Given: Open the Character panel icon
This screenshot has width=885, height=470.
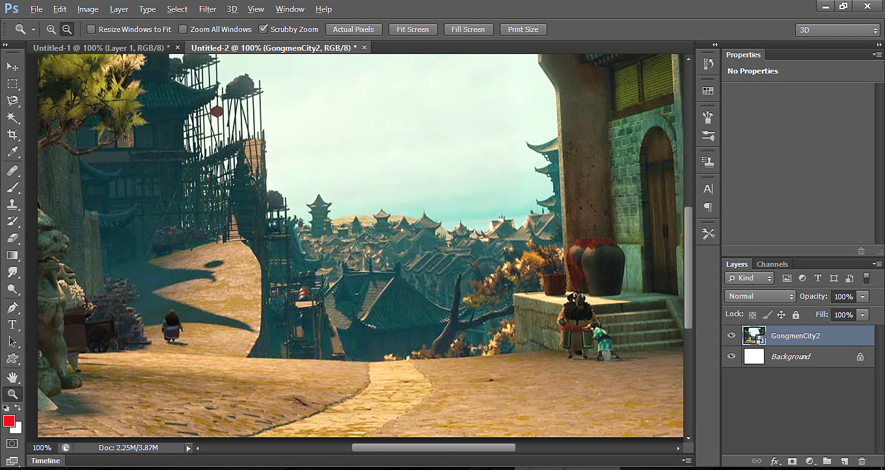Looking at the screenshot, I should [708, 189].
